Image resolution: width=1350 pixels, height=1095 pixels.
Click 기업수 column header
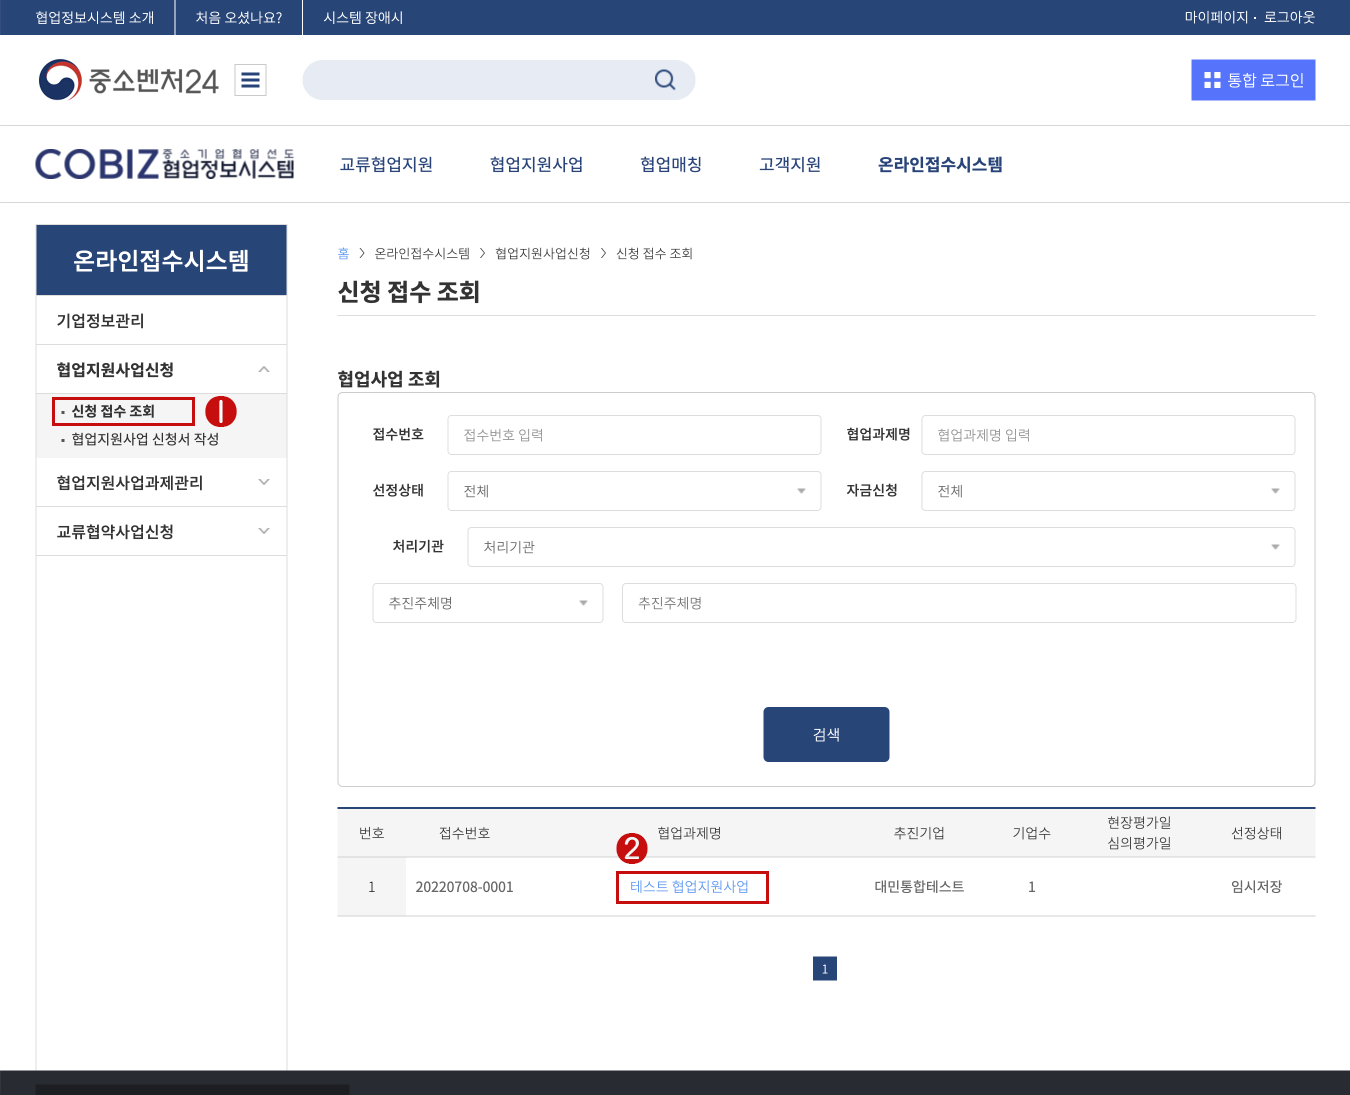[x=1031, y=833]
